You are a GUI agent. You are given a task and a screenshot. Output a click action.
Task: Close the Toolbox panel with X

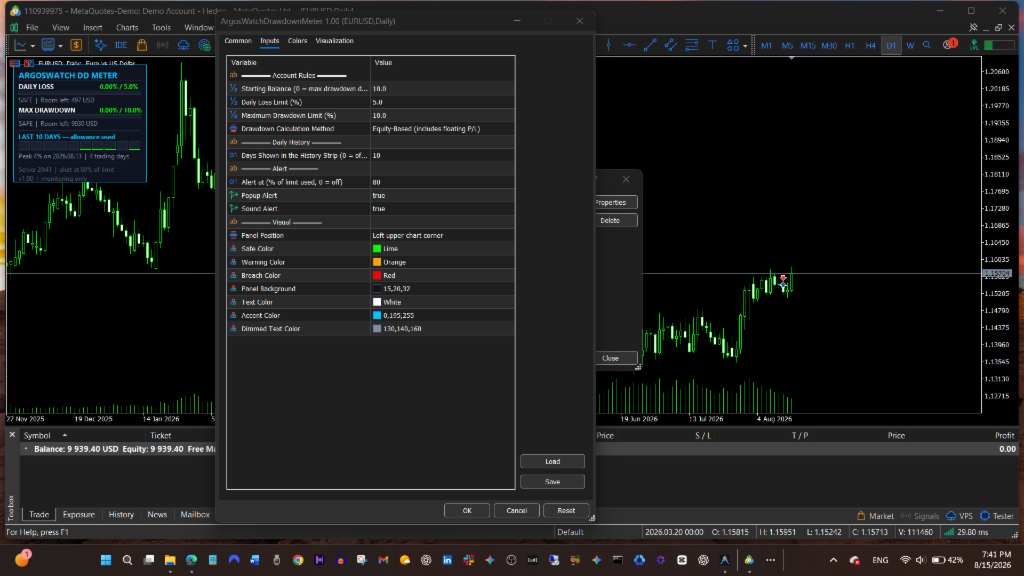click(x=12, y=434)
